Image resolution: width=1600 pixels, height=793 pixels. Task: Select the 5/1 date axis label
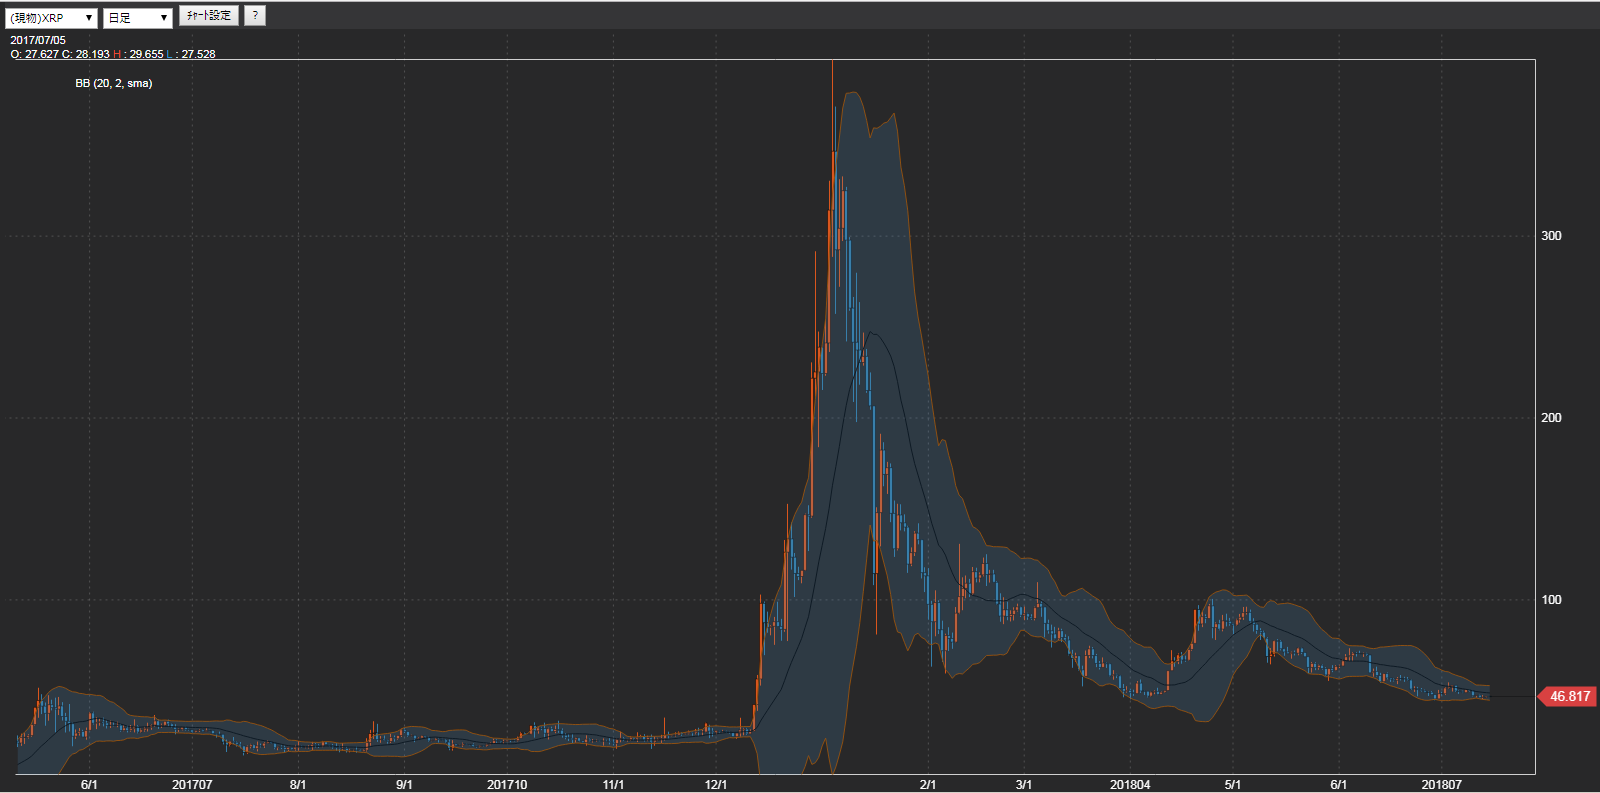click(1233, 784)
